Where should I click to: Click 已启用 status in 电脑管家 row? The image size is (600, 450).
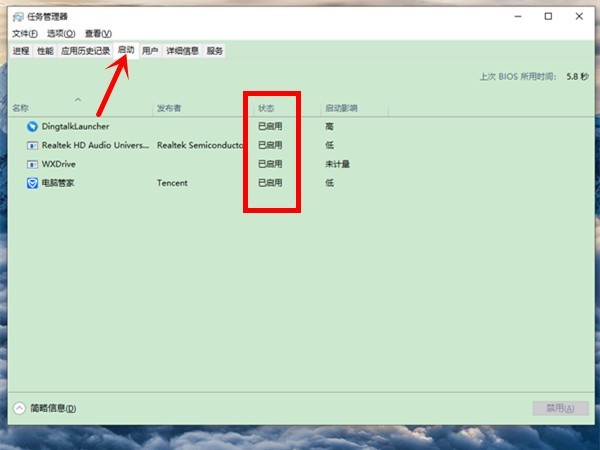tap(270, 183)
